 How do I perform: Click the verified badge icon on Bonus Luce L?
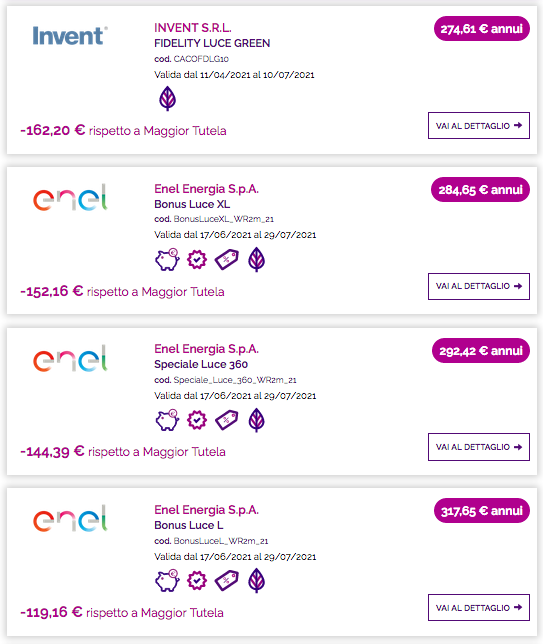click(x=197, y=581)
